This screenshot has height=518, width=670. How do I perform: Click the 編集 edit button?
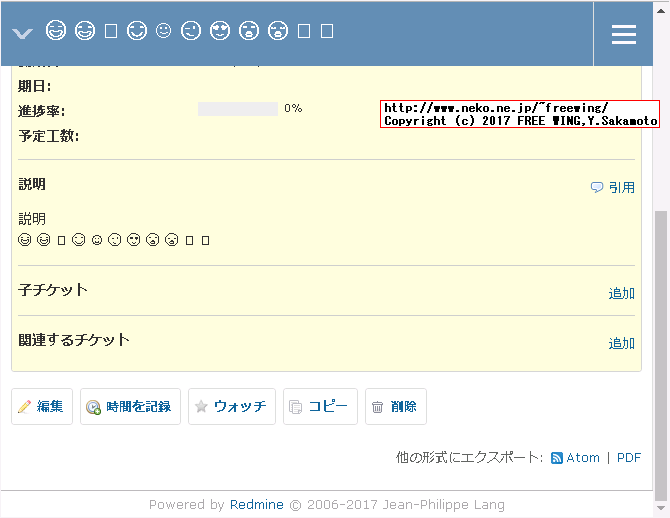click(x=42, y=406)
